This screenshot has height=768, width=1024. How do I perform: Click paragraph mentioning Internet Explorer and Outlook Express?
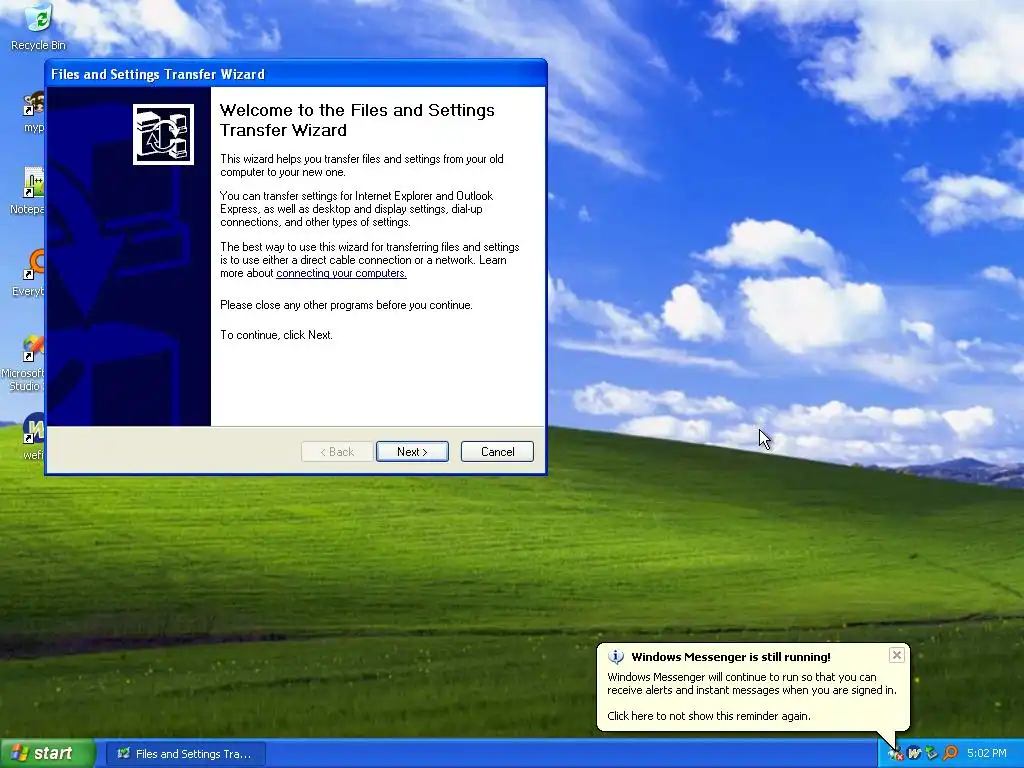point(357,209)
